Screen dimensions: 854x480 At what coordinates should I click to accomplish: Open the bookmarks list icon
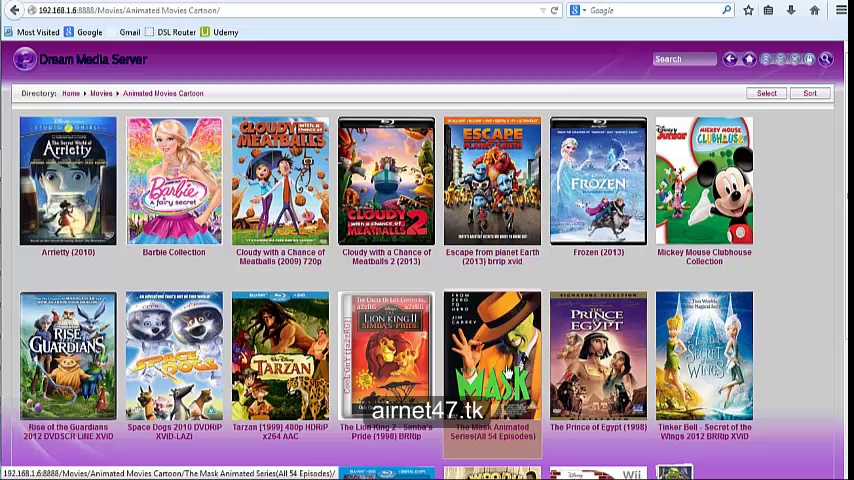click(768, 10)
